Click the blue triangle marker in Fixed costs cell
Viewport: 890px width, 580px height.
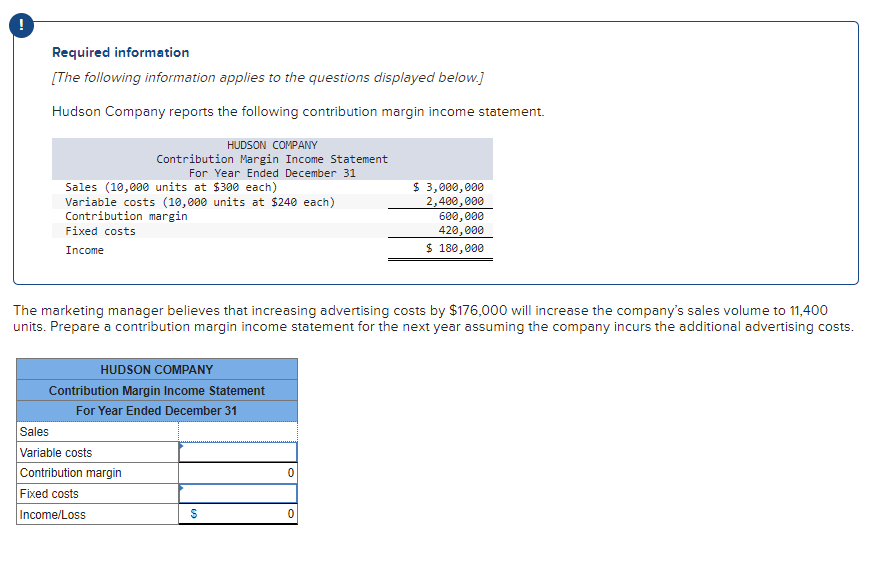pos(183,489)
